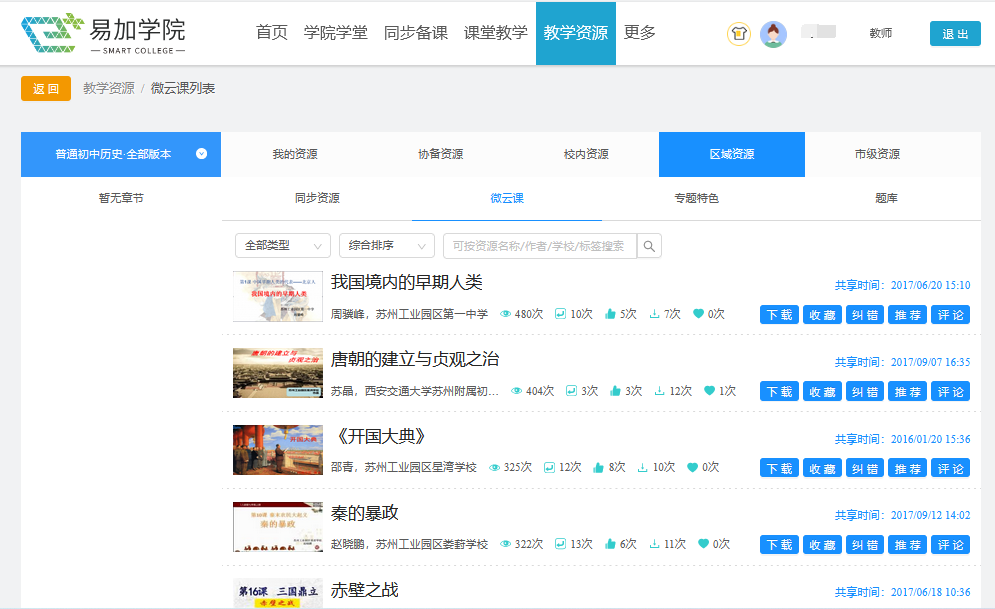Click the 教学资源 breadcrumb link

click(x=109, y=88)
